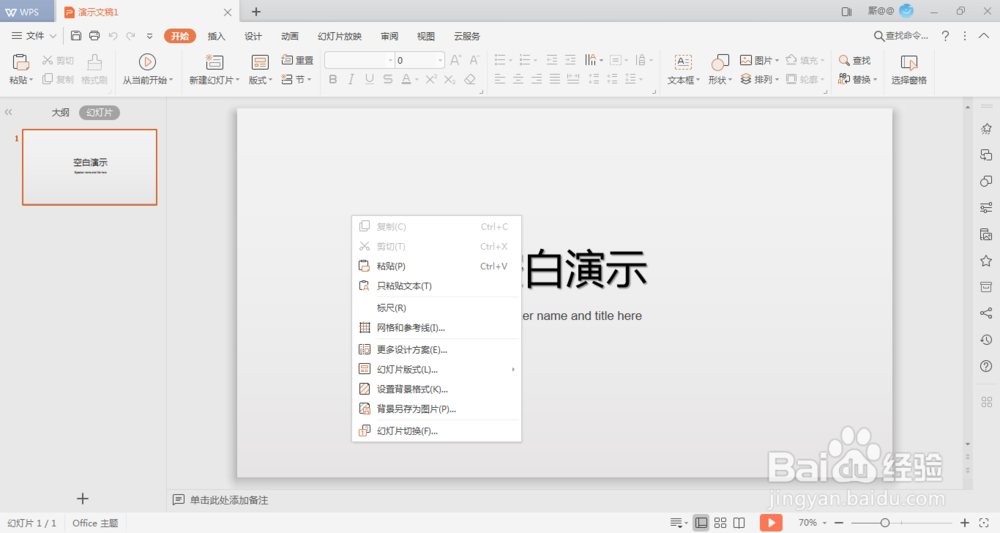Click the Redo arrow icon
The width and height of the screenshot is (1000, 533).
tap(131, 36)
